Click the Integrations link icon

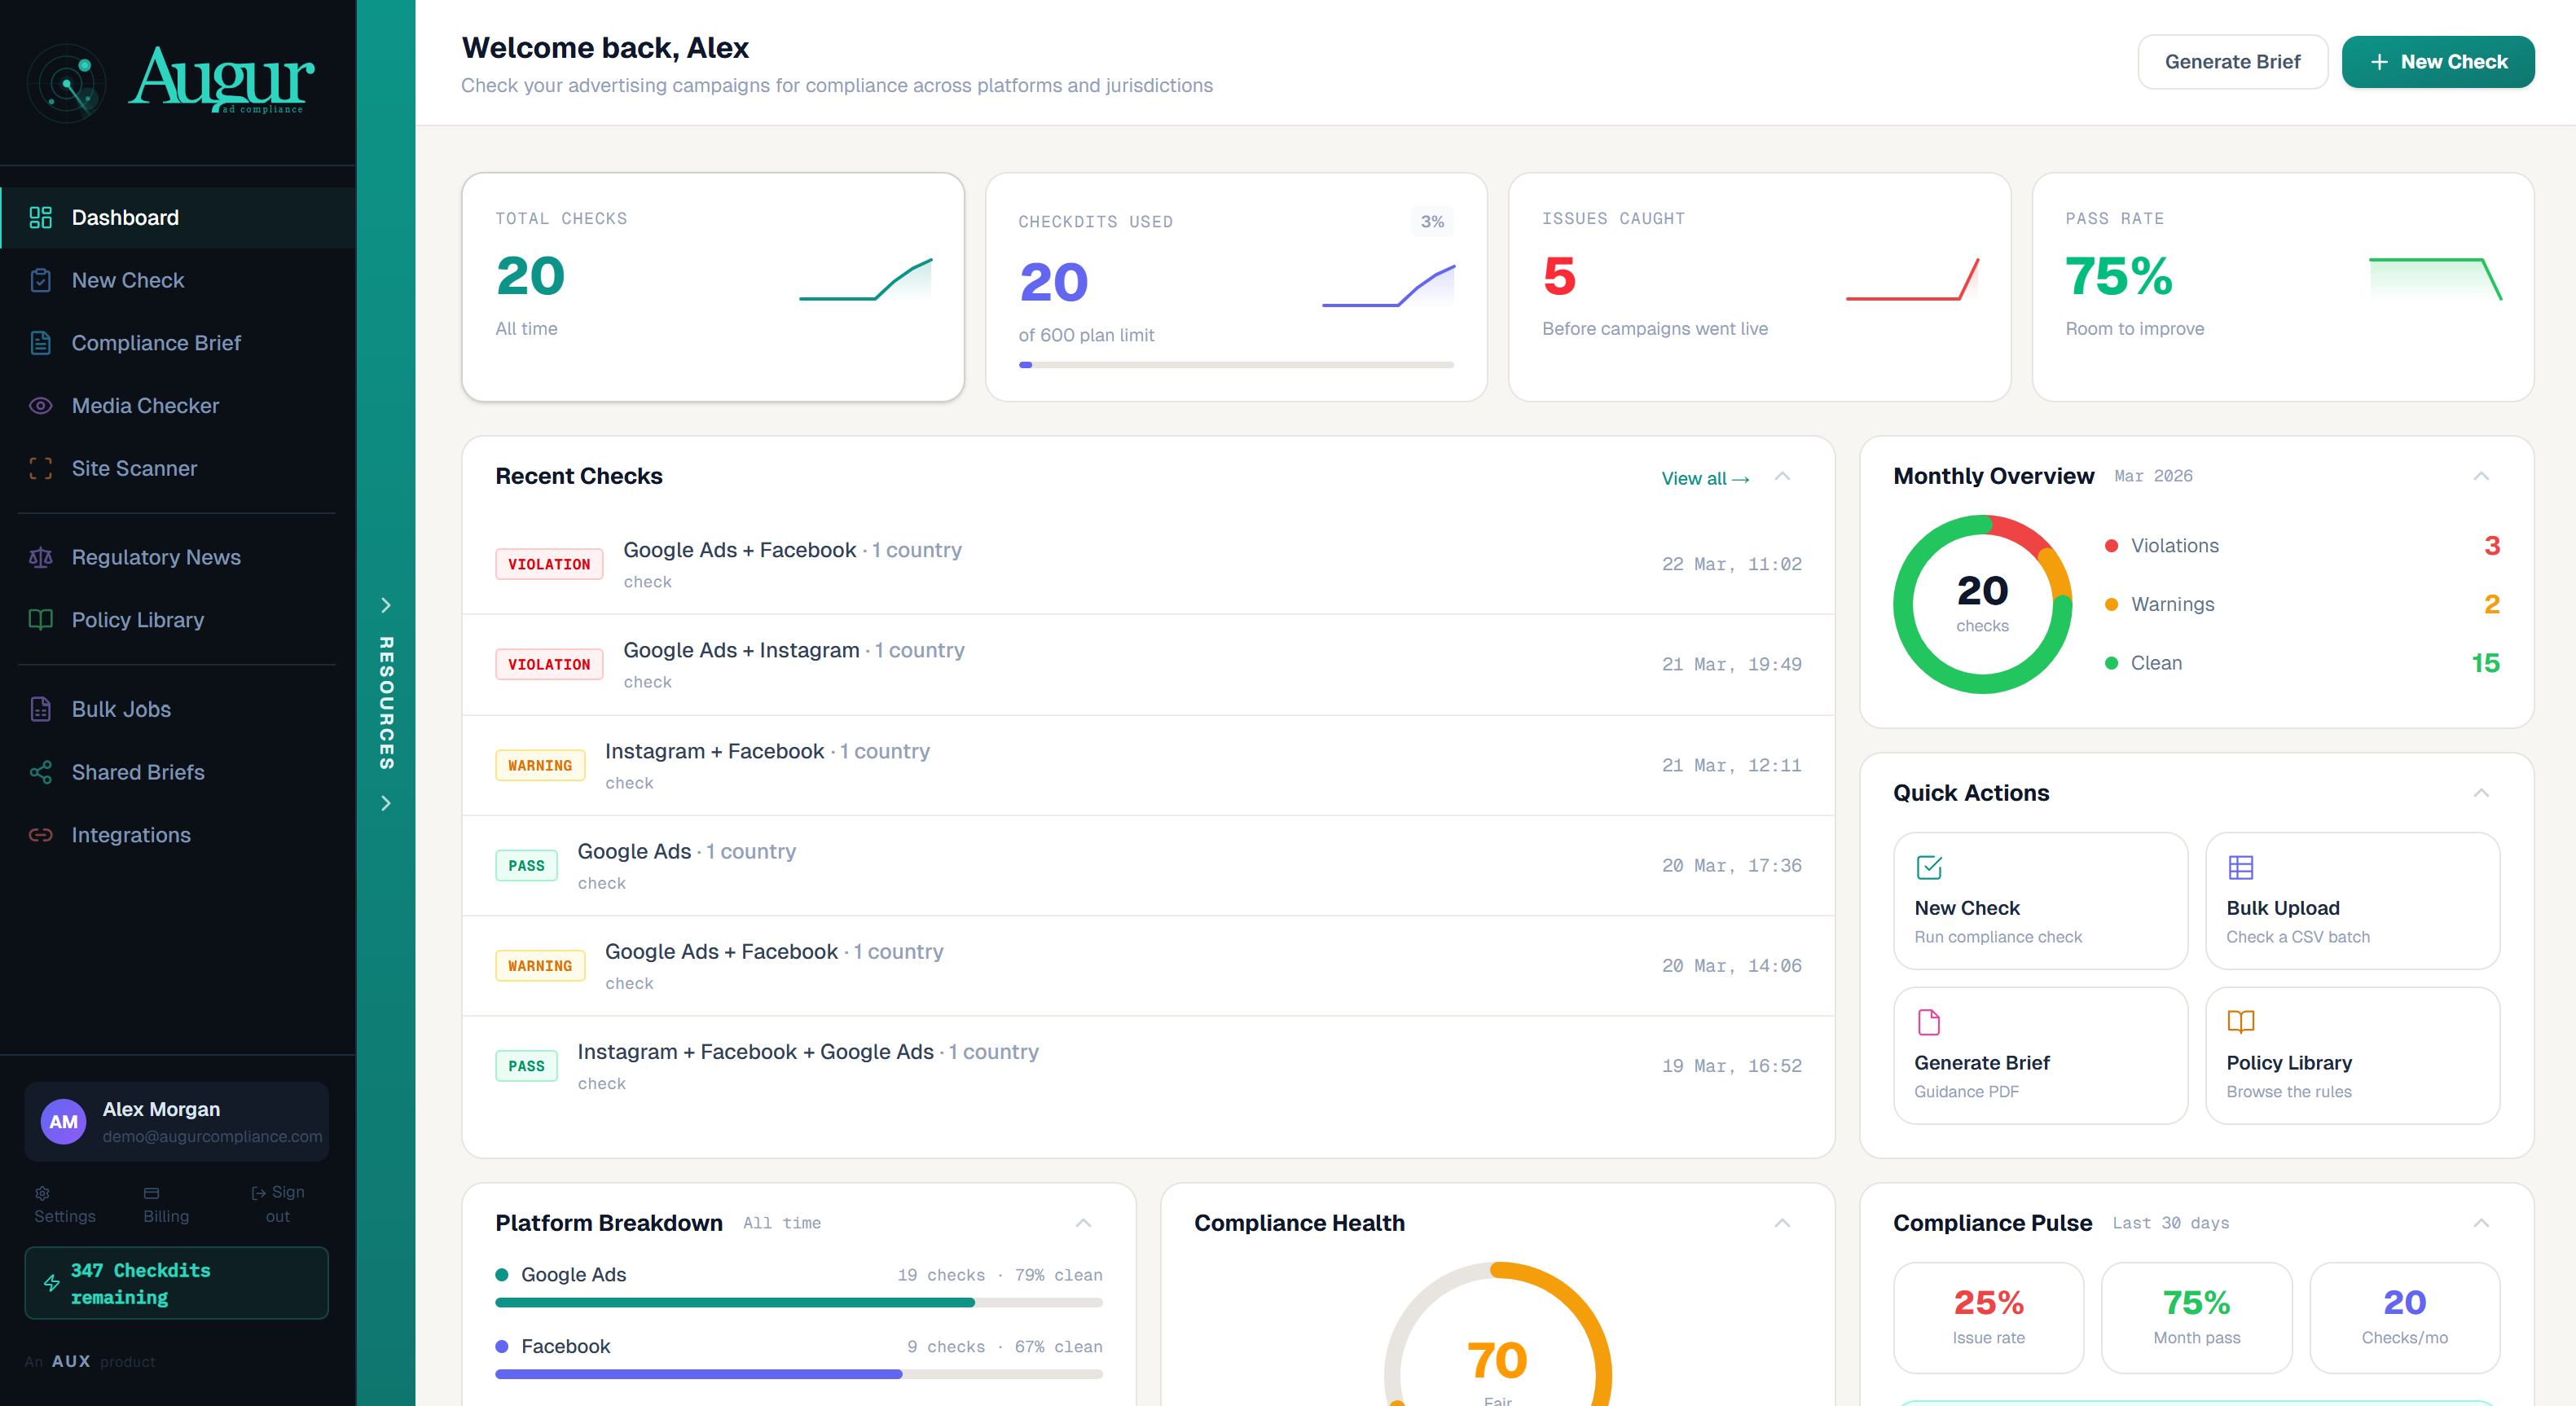(40, 835)
